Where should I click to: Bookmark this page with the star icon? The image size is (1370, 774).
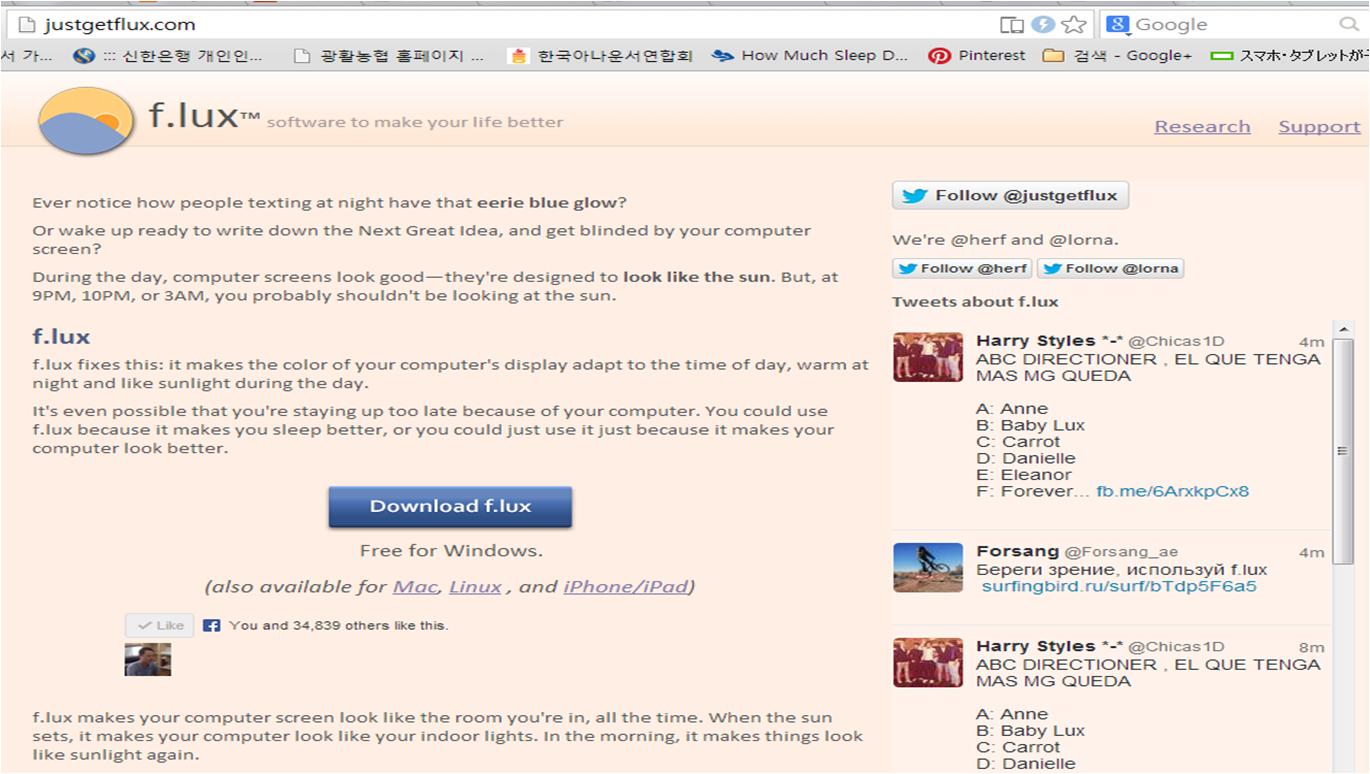[1074, 25]
